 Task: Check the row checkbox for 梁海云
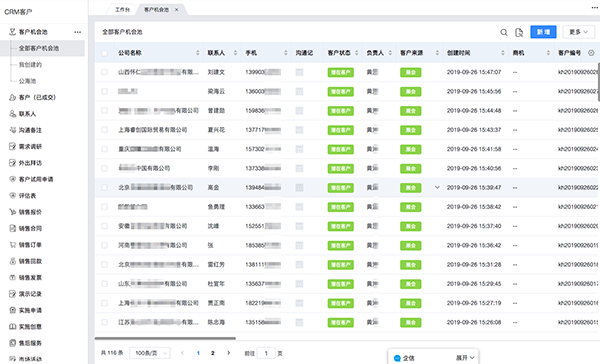tap(104, 91)
